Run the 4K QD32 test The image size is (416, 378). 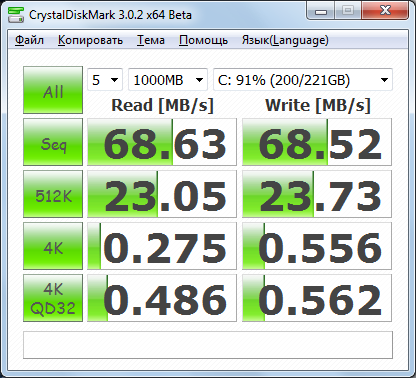tap(53, 298)
